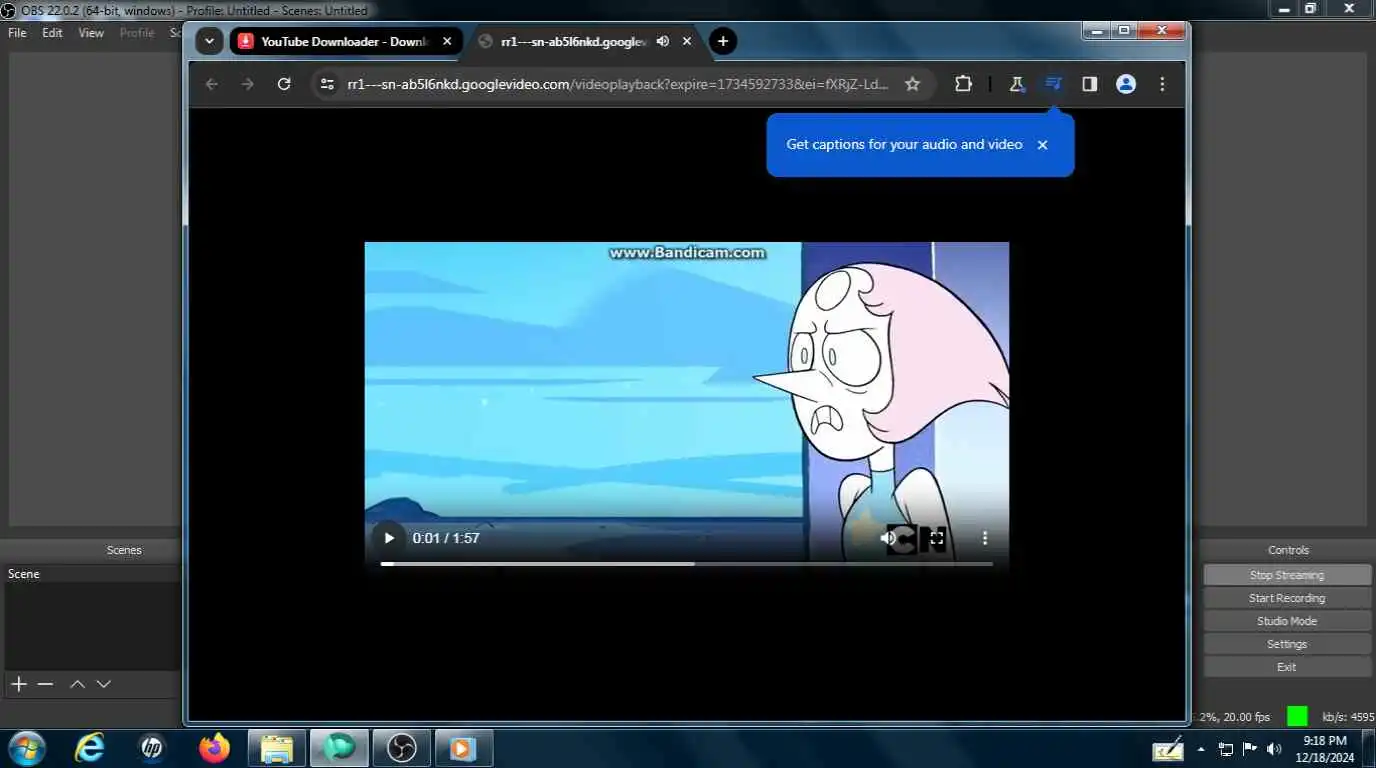Seek on the video progress bar
Screen dimensions: 1376x768
tap(686, 564)
